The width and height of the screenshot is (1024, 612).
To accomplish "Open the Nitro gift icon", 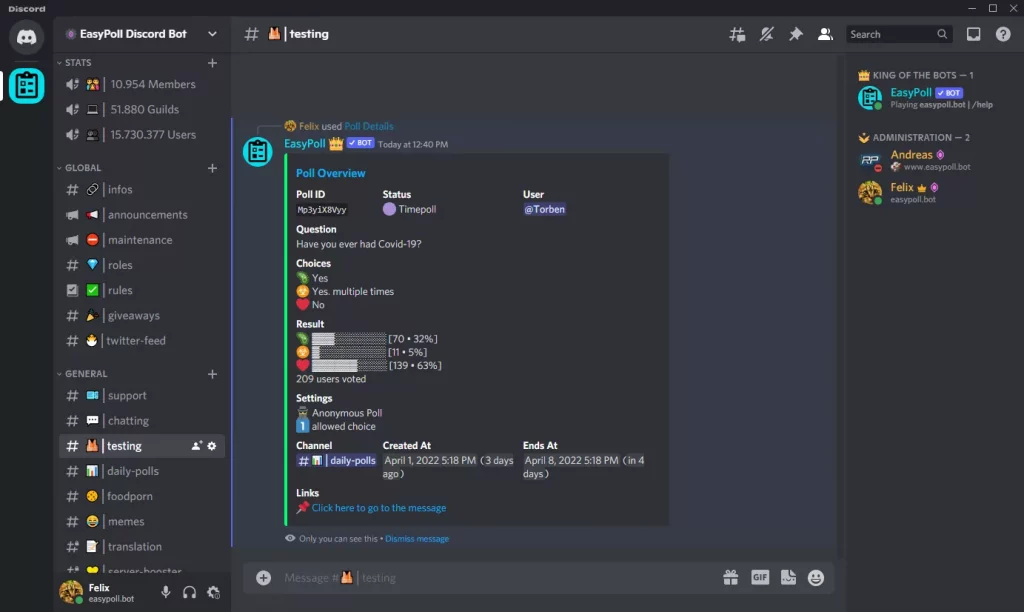I will 730,577.
